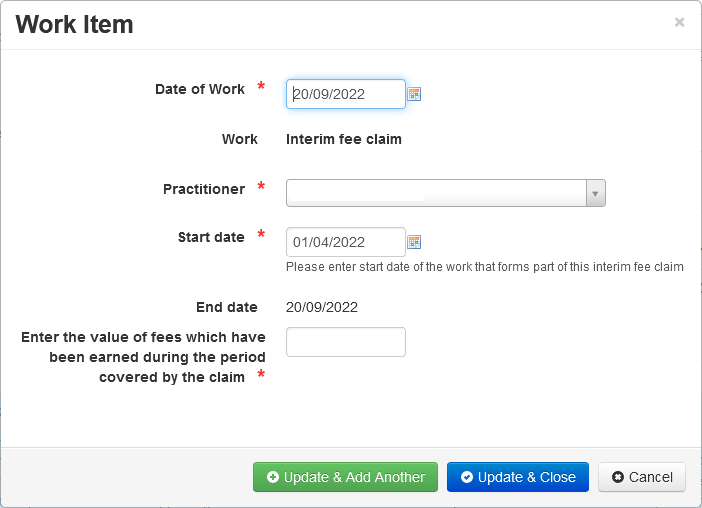Click the Date of Work label
702x508 pixels.
[200, 89]
